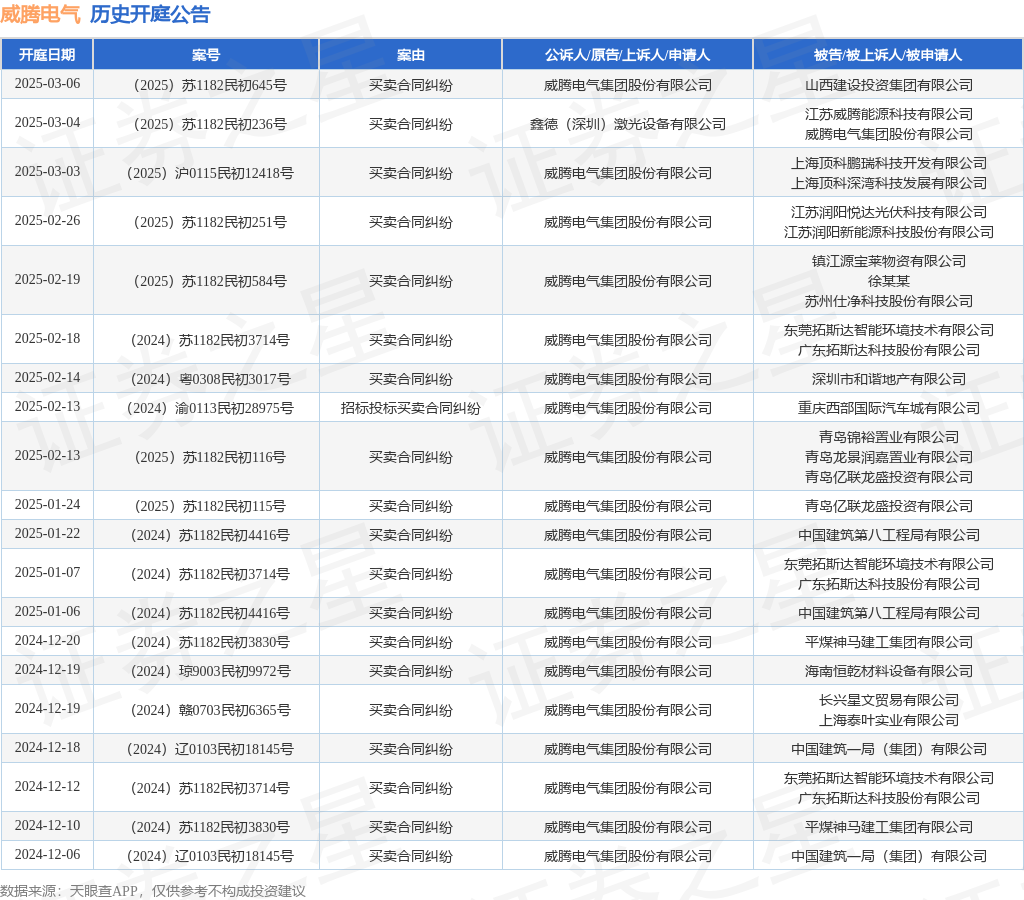This screenshot has width=1024, height=900.
Task: Click 江苏威腾能源科技有限公司
Action: click(889, 114)
